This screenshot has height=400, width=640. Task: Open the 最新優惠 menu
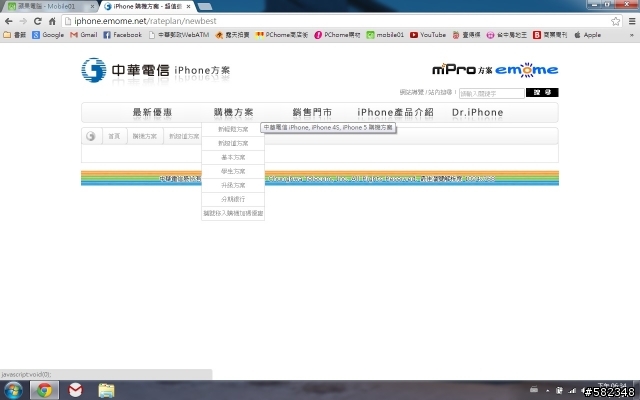[x=152, y=112]
